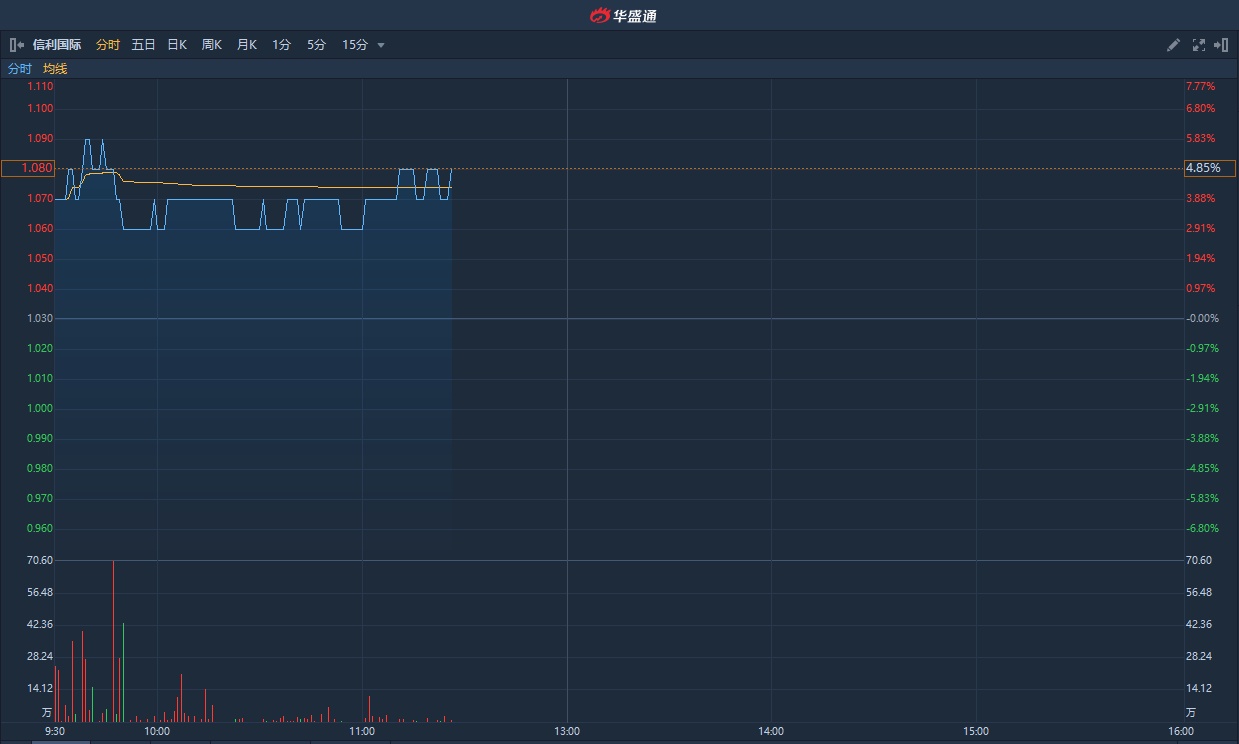The height and width of the screenshot is (744, 1239).
Task: Collapse the left panel using arrow icon
Action: coord(16,45)
